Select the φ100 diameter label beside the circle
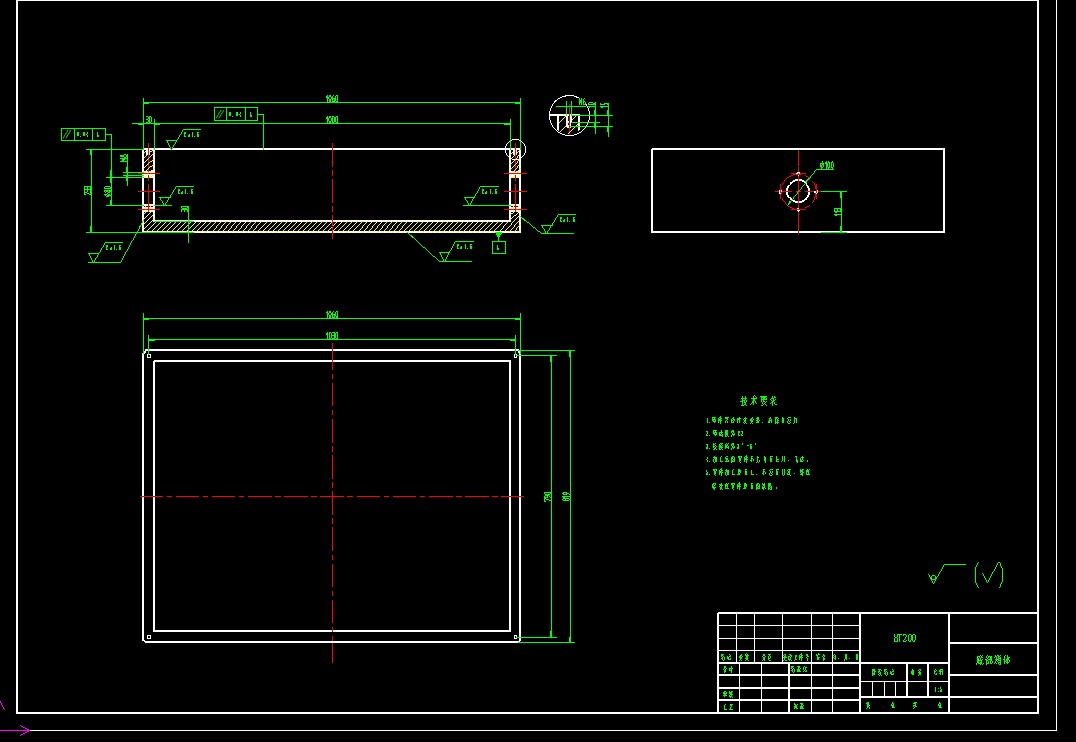Screen dimensions: 1076x742 [827, 165]
